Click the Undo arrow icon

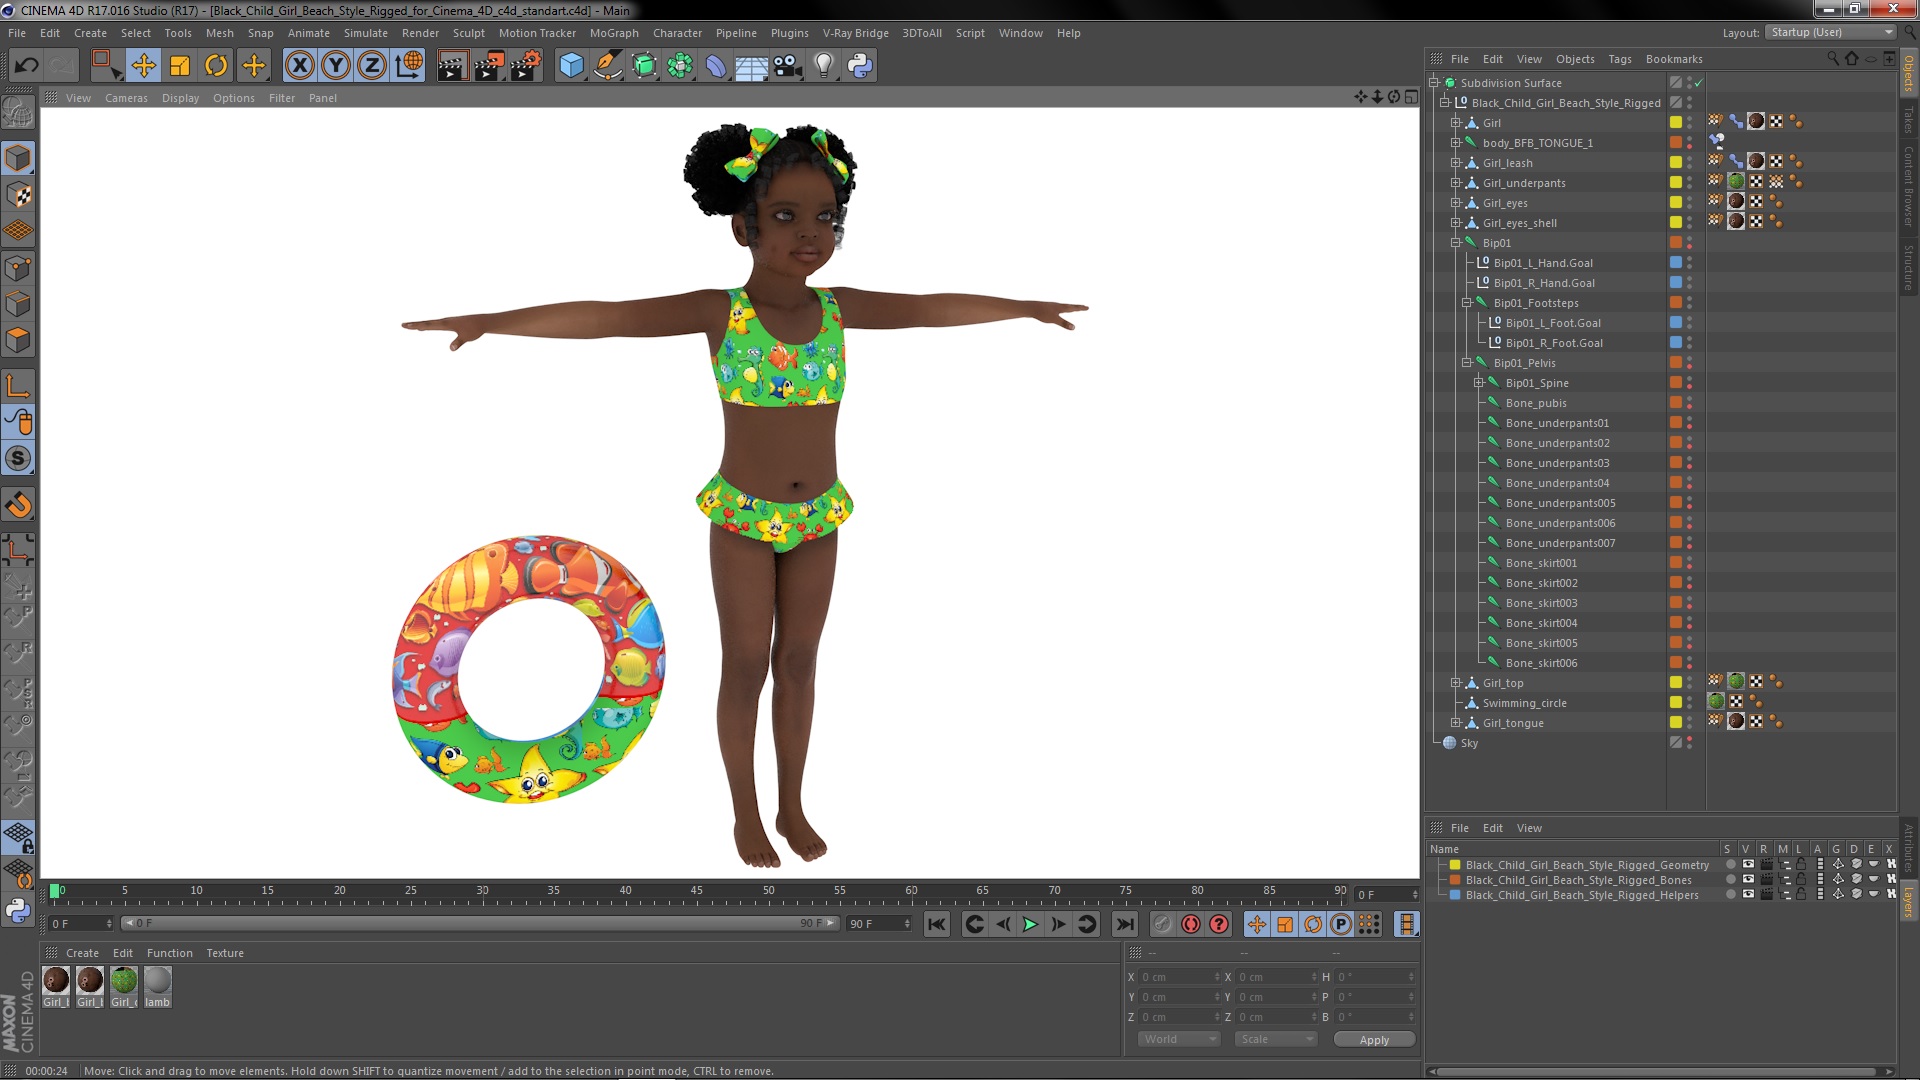pos(26,66)
